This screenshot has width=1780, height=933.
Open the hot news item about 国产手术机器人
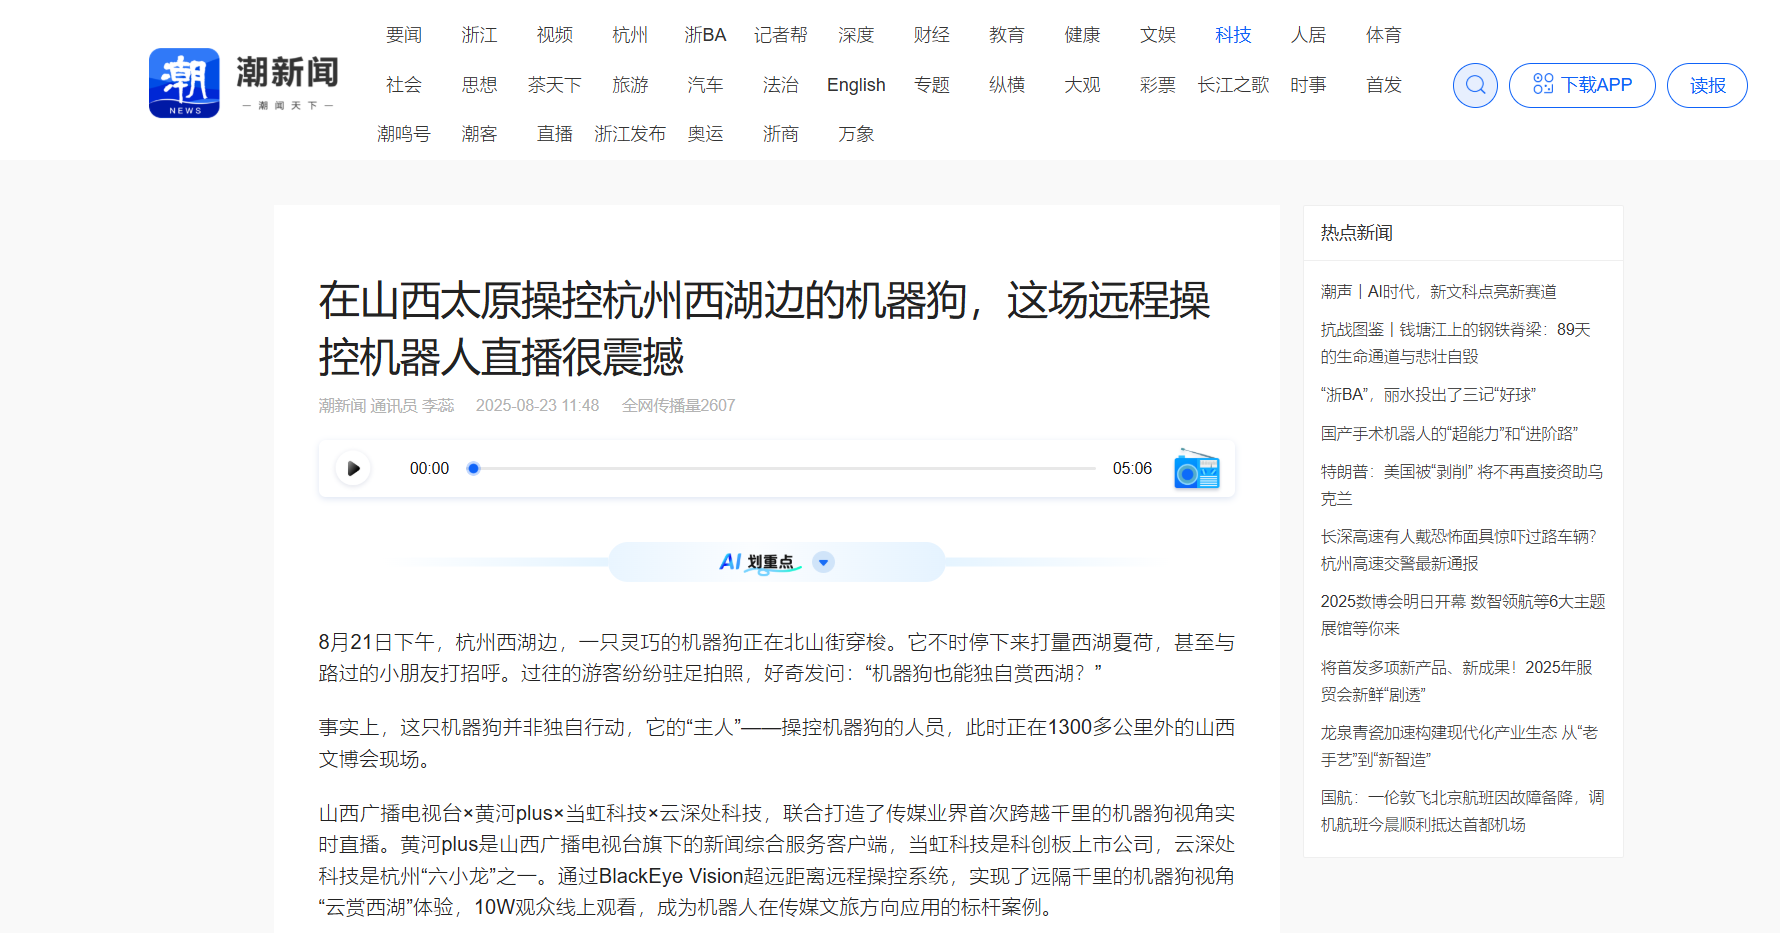1448,434
